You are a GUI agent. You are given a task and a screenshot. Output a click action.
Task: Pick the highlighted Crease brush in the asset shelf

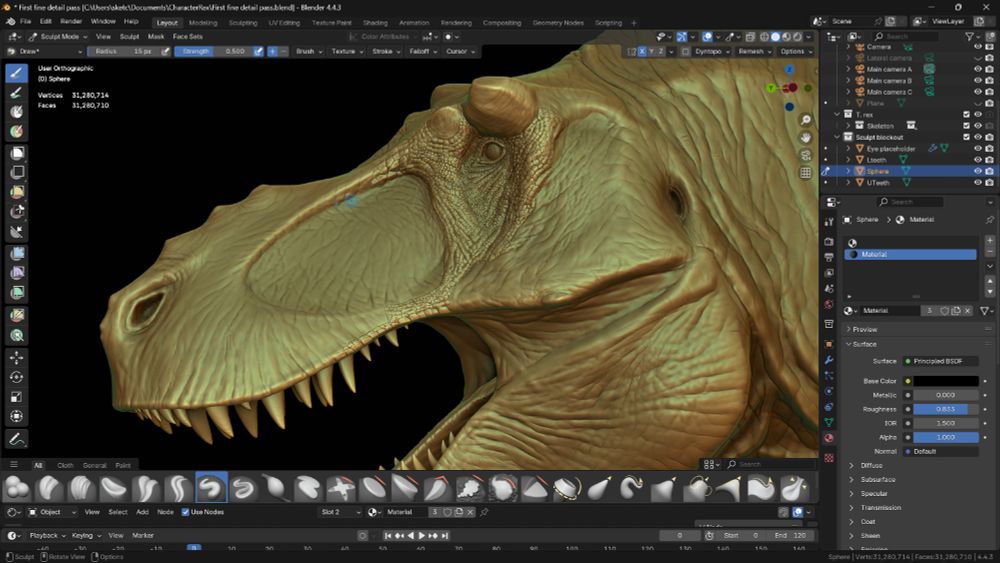pos(211,488)
